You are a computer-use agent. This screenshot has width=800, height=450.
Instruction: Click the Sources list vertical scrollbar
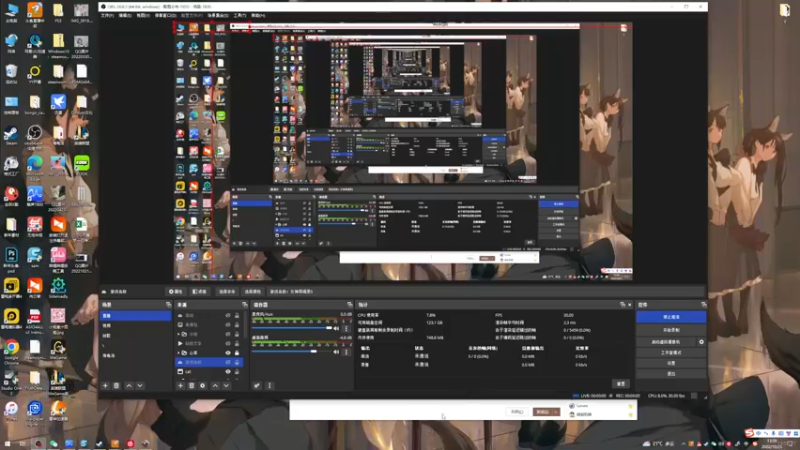245,324
